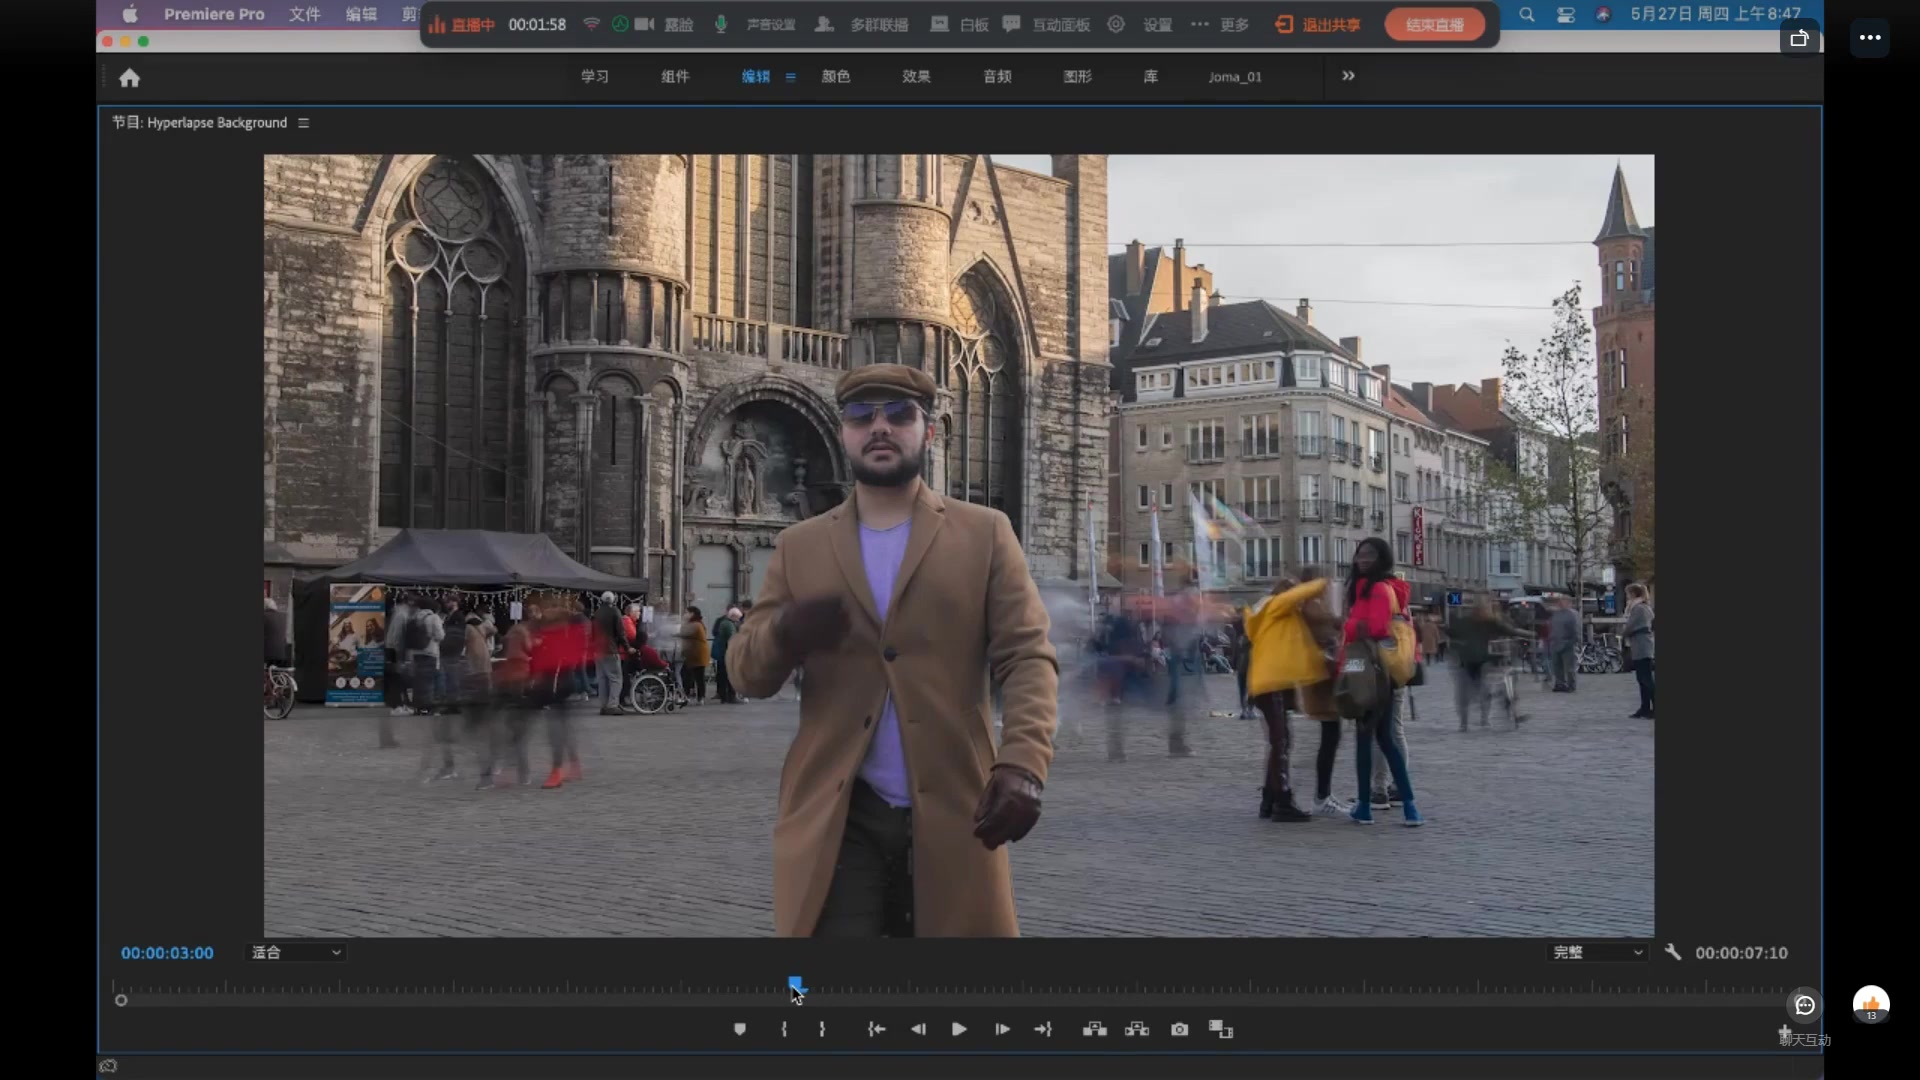Switch to 图形 workspace
Viewport: 1920px width, 1080px height.
pos(1077,77)
